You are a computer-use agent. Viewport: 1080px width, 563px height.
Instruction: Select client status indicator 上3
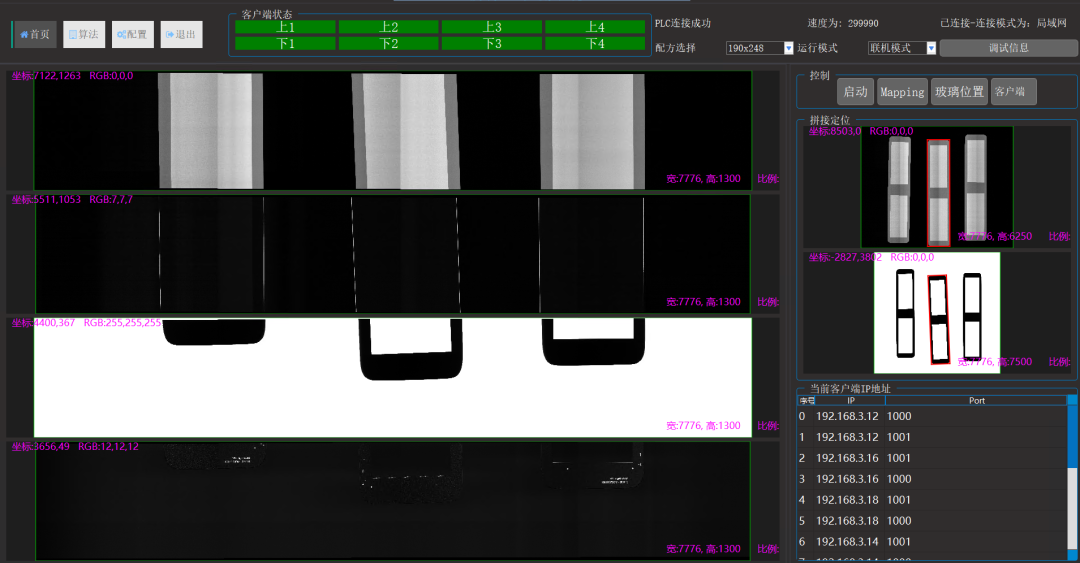pos(492,27)
